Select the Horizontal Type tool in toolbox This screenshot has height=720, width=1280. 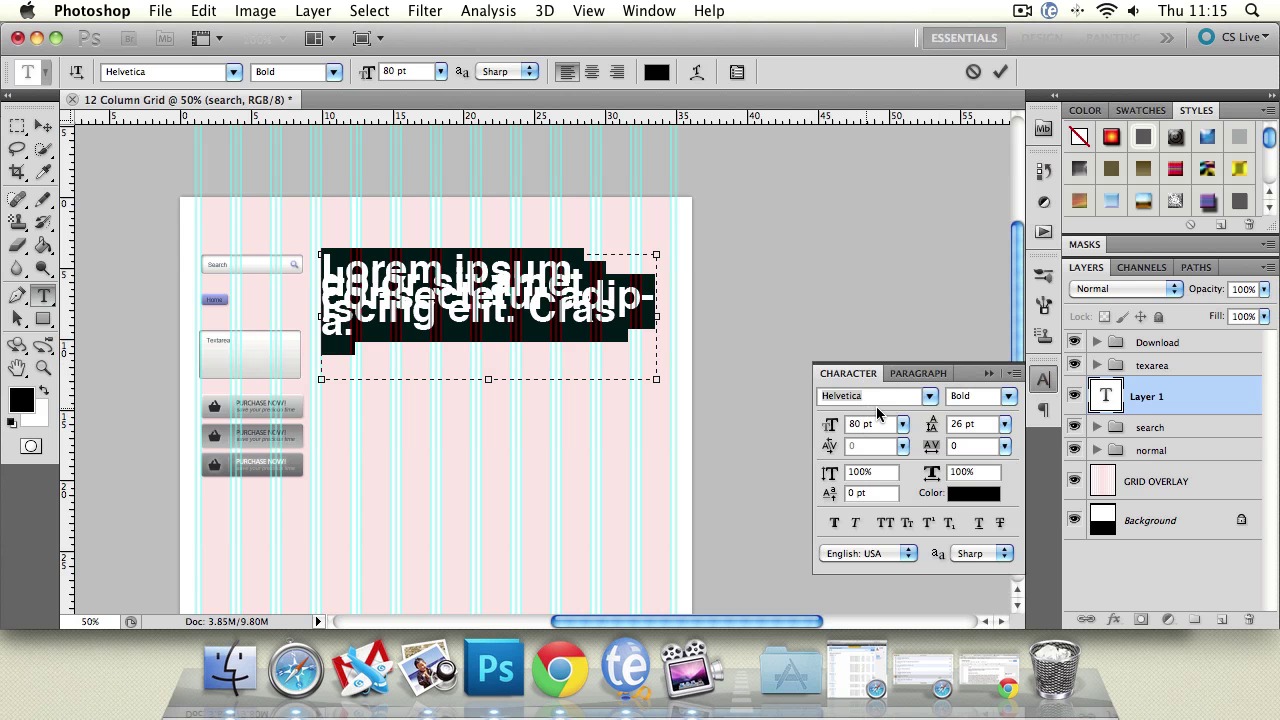43,295
